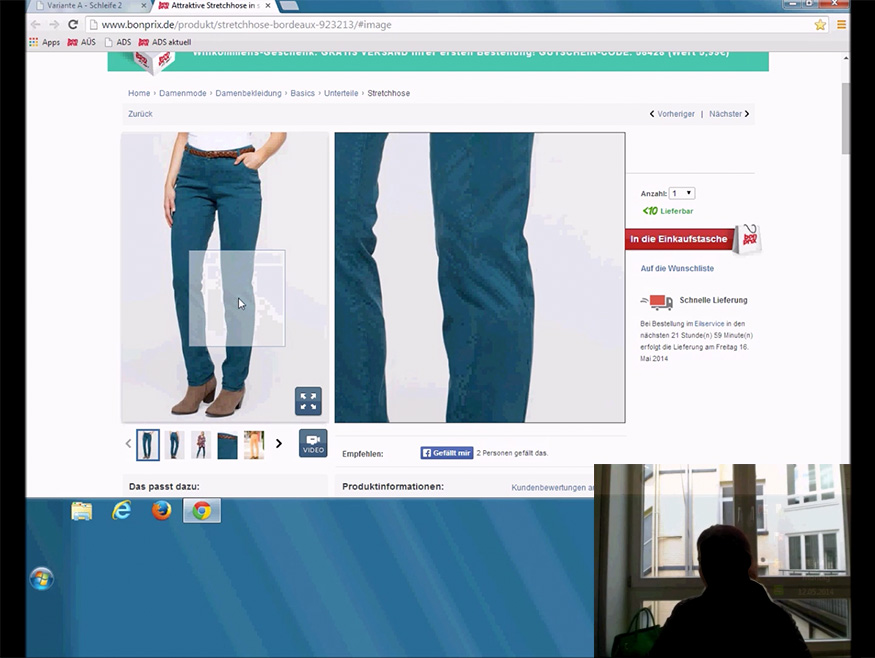
Task: Open the Damenmode breadcrumb
Action: (182, 93)
